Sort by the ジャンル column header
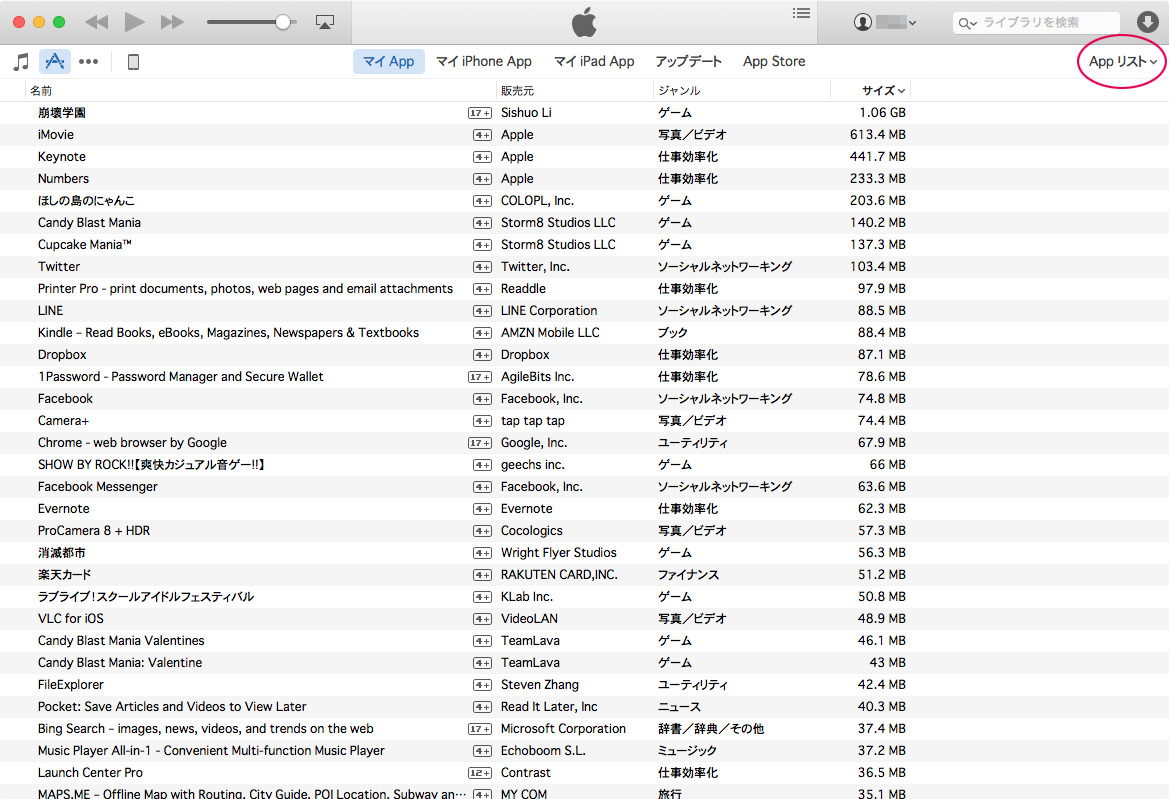 742,91
